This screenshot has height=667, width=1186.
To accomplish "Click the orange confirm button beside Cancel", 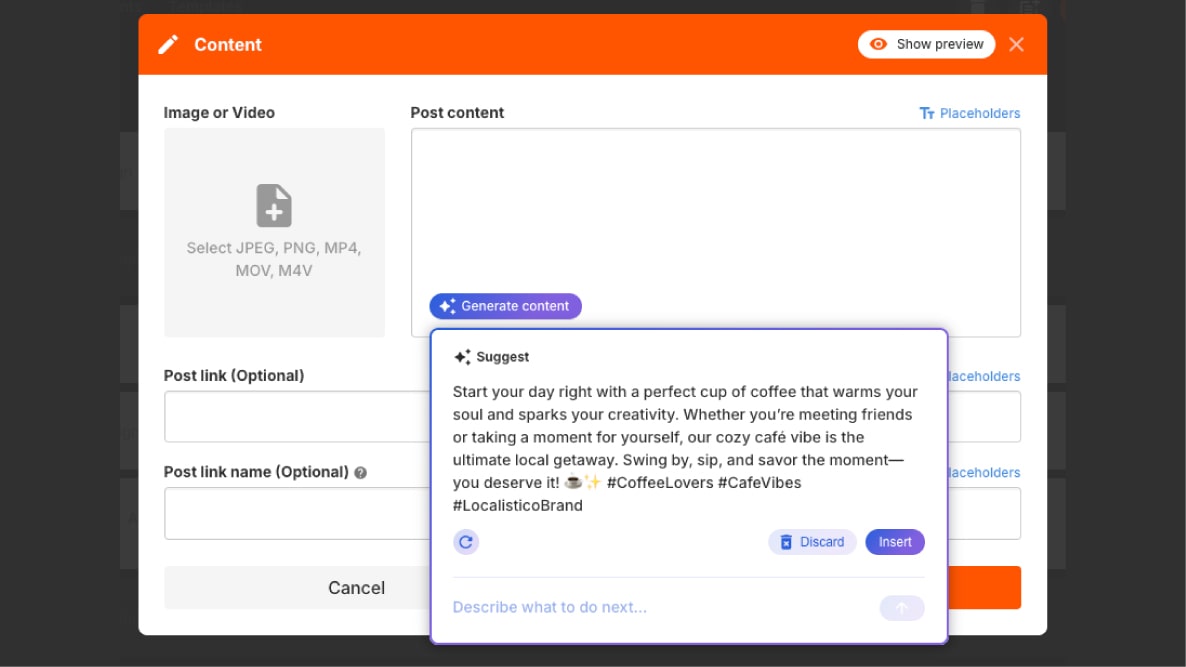I will 984,588.
